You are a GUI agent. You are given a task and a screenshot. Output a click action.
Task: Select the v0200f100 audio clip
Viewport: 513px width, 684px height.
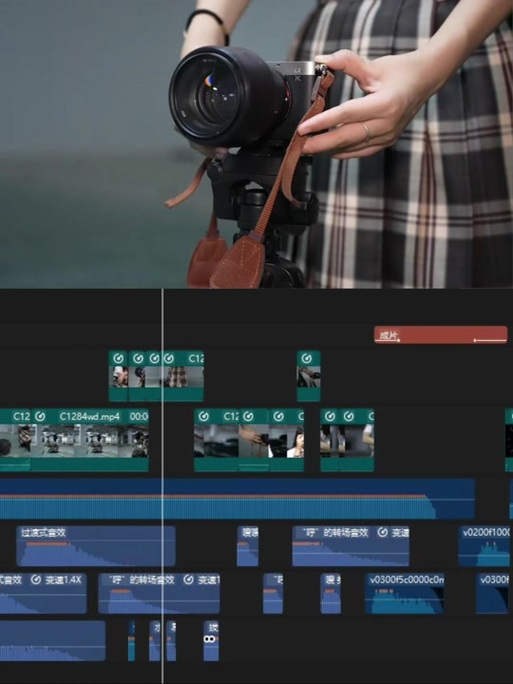[x=484, y=546]
